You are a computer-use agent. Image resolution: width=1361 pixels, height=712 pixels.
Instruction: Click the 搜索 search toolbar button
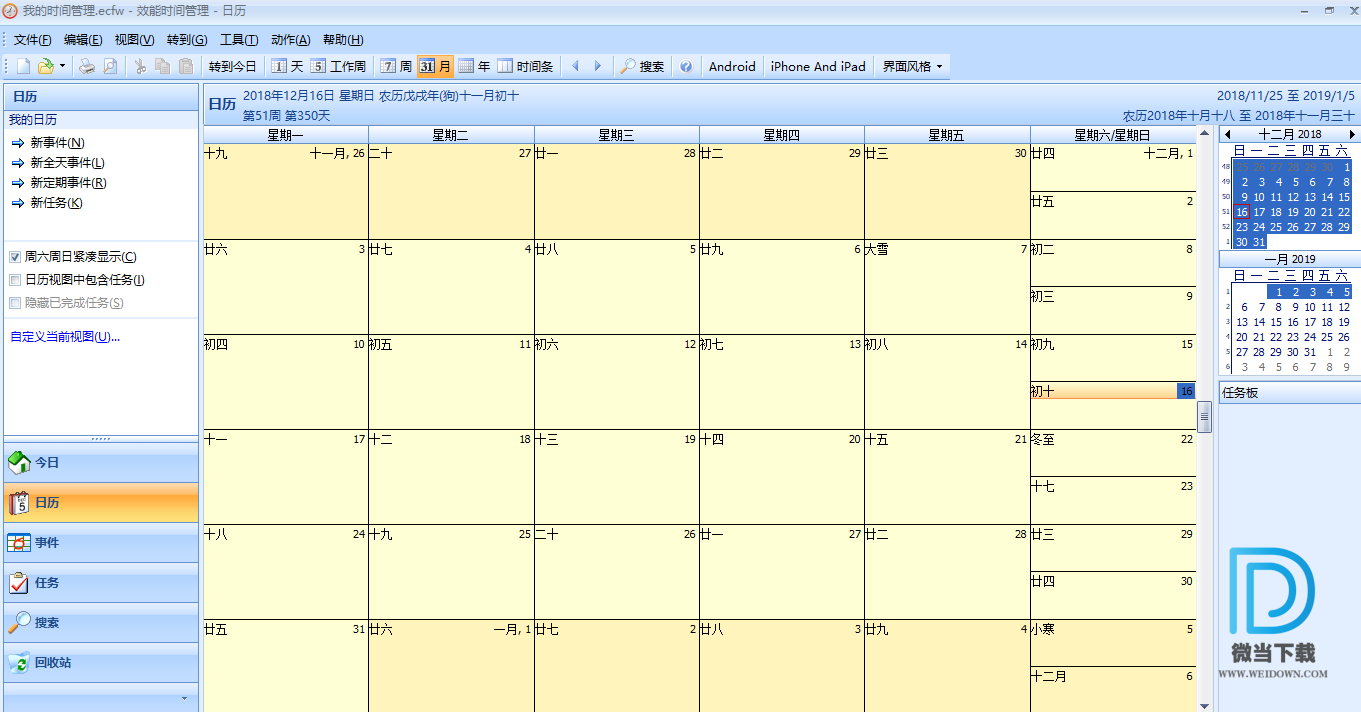point(642,66)
